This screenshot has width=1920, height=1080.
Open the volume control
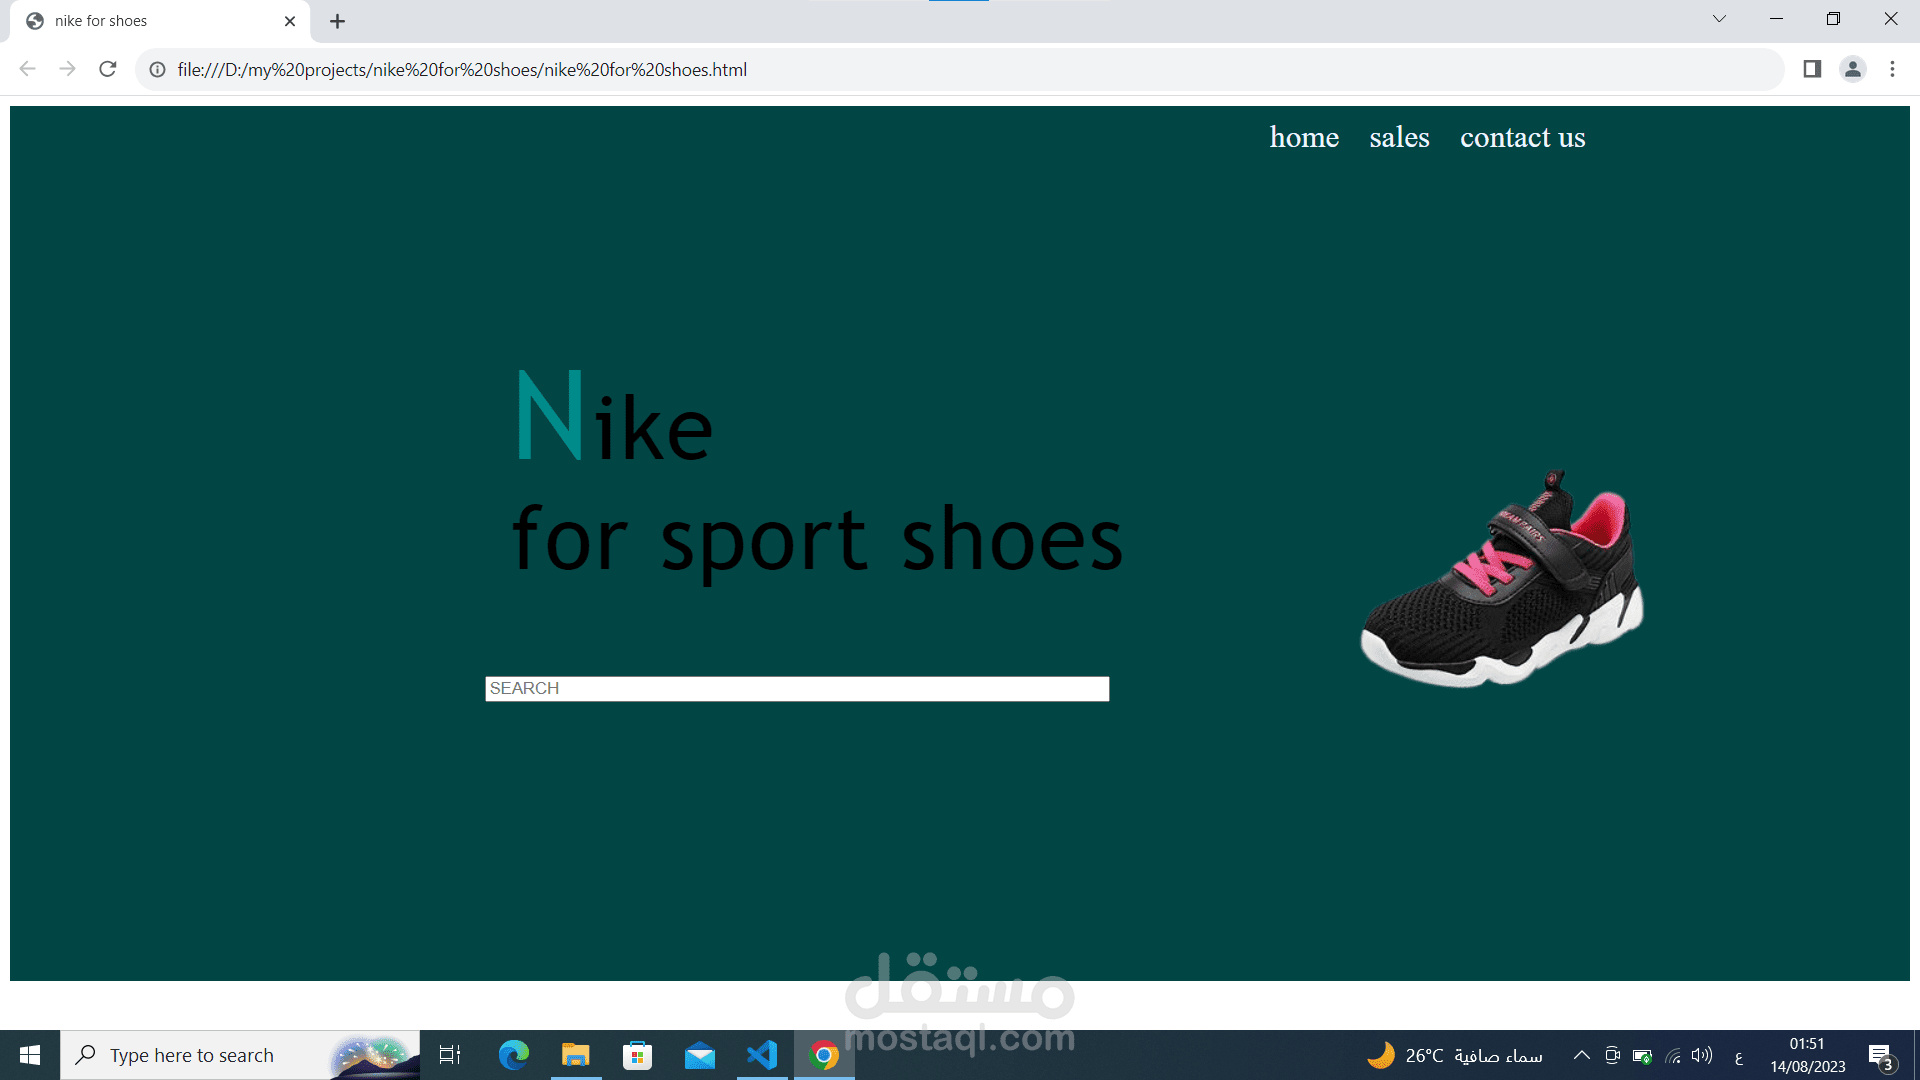tap(1701, 1055)
